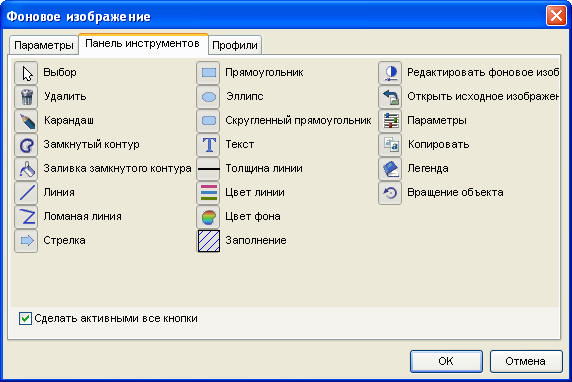572x382 pixels.
Task: Click Открыть исходное изображение icon
Action: coord(390,97)
